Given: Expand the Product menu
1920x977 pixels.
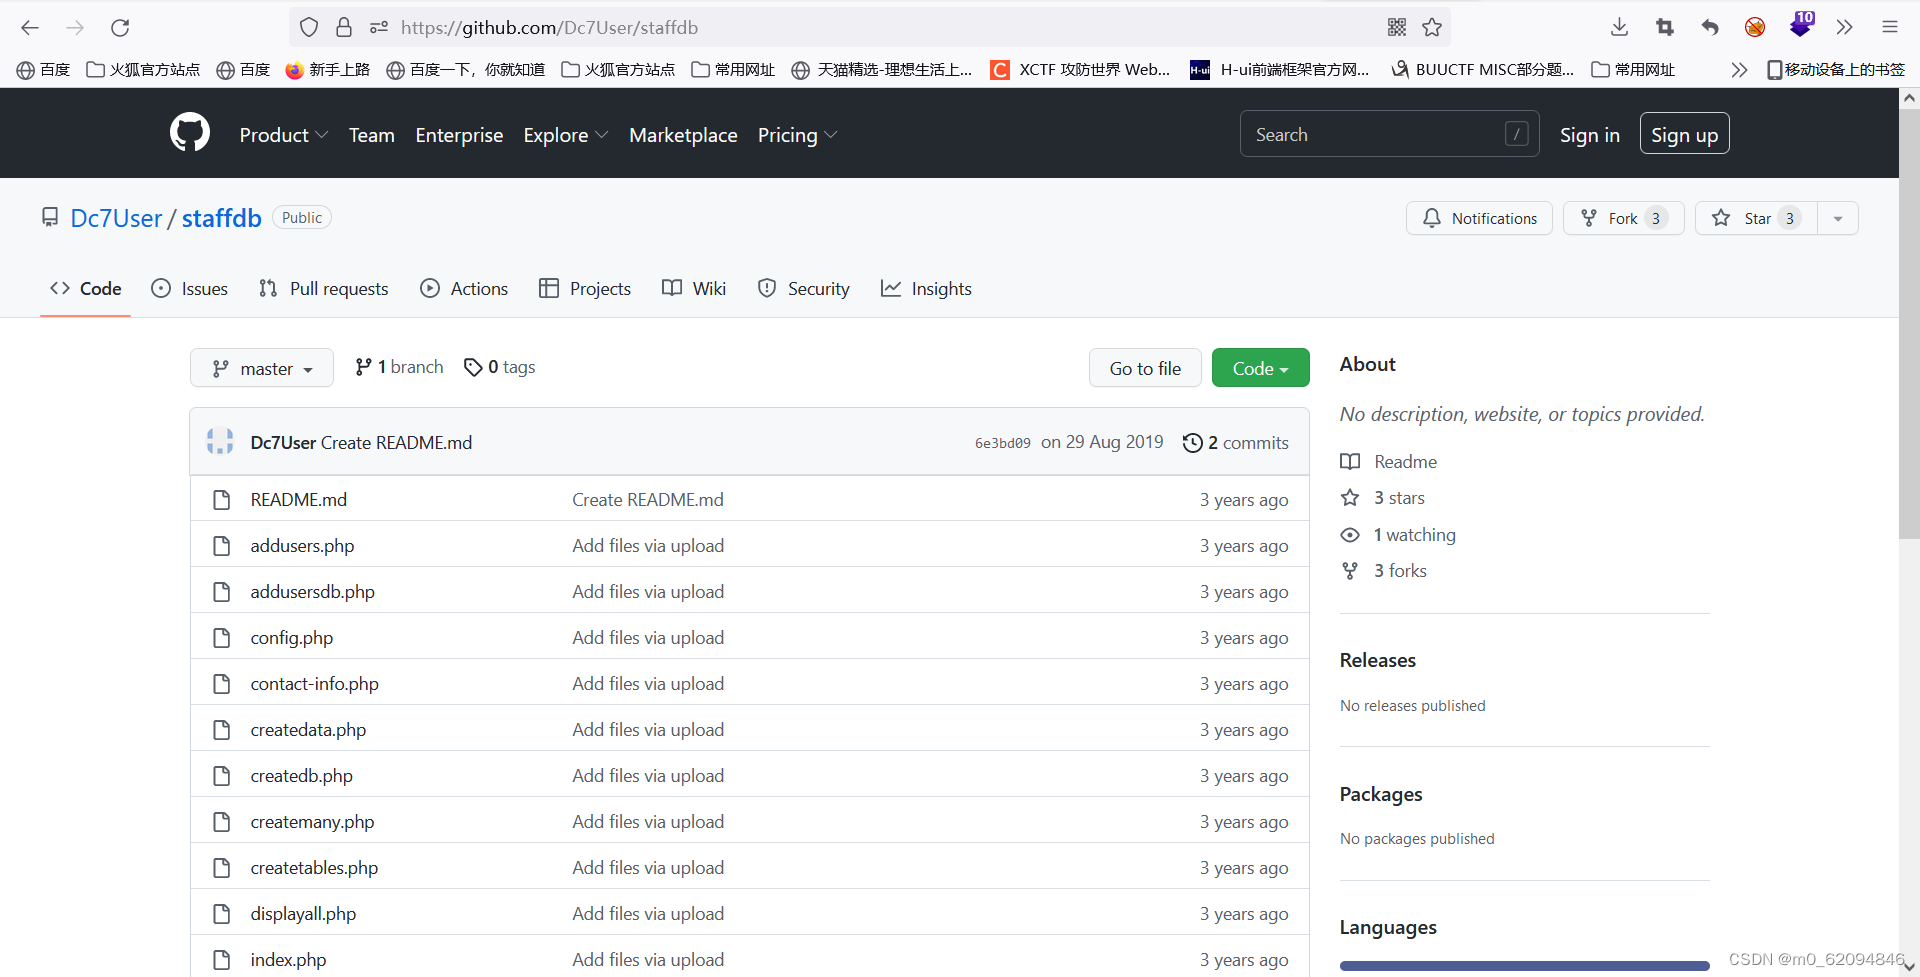Looking at the screenshot, I should click(283, 135).
